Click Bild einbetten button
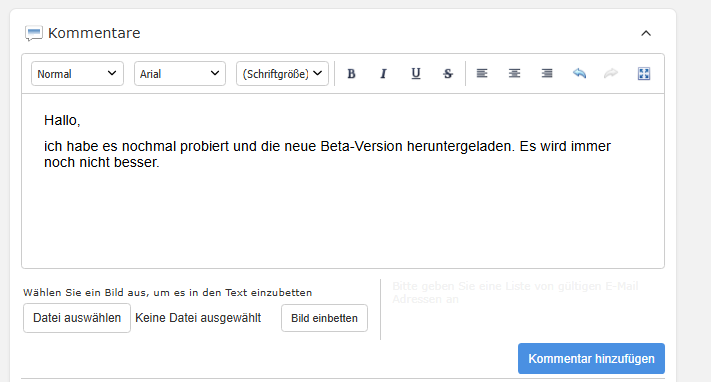The image size is (711, 382). pyautogui.click(x=324, y=318)
